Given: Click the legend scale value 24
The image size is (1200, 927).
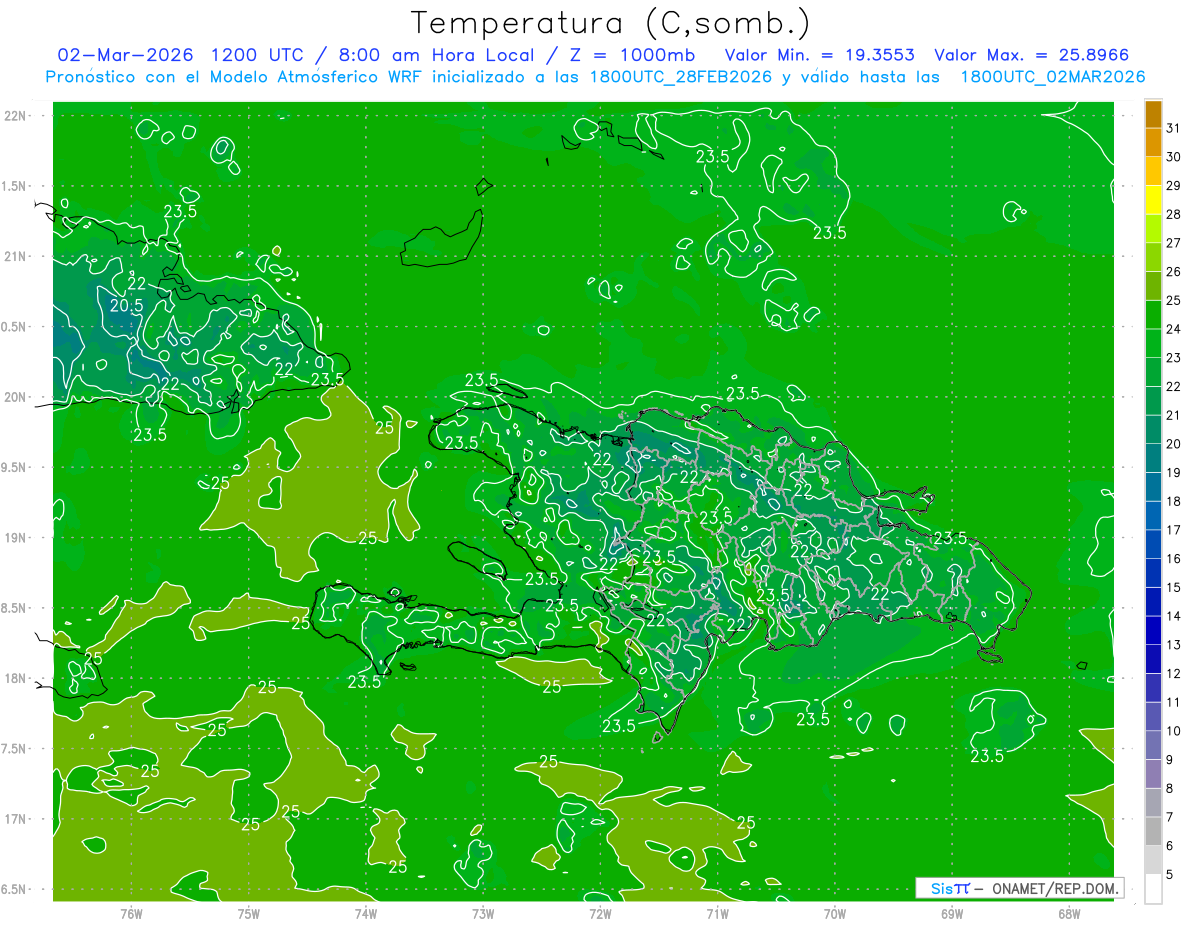Looking at the screenshot, I should pos(1174,329).
